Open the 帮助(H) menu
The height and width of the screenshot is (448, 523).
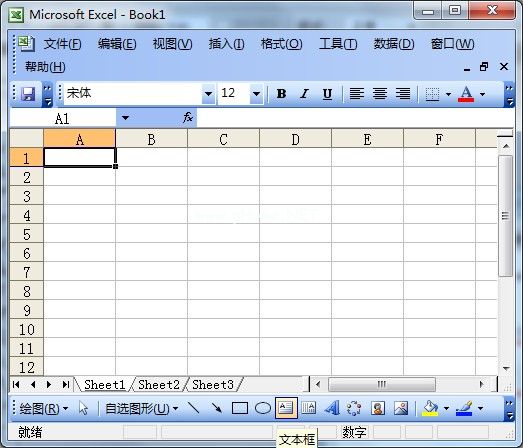pos(45,67)
